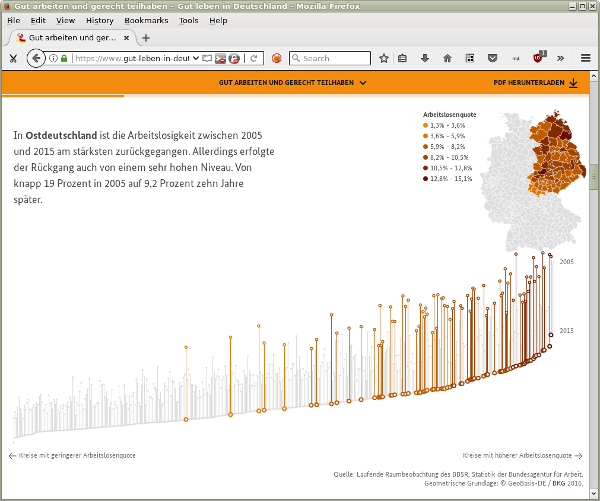Click the orange cookie blocker icon
600x501 pixels.
click(276, 58)
